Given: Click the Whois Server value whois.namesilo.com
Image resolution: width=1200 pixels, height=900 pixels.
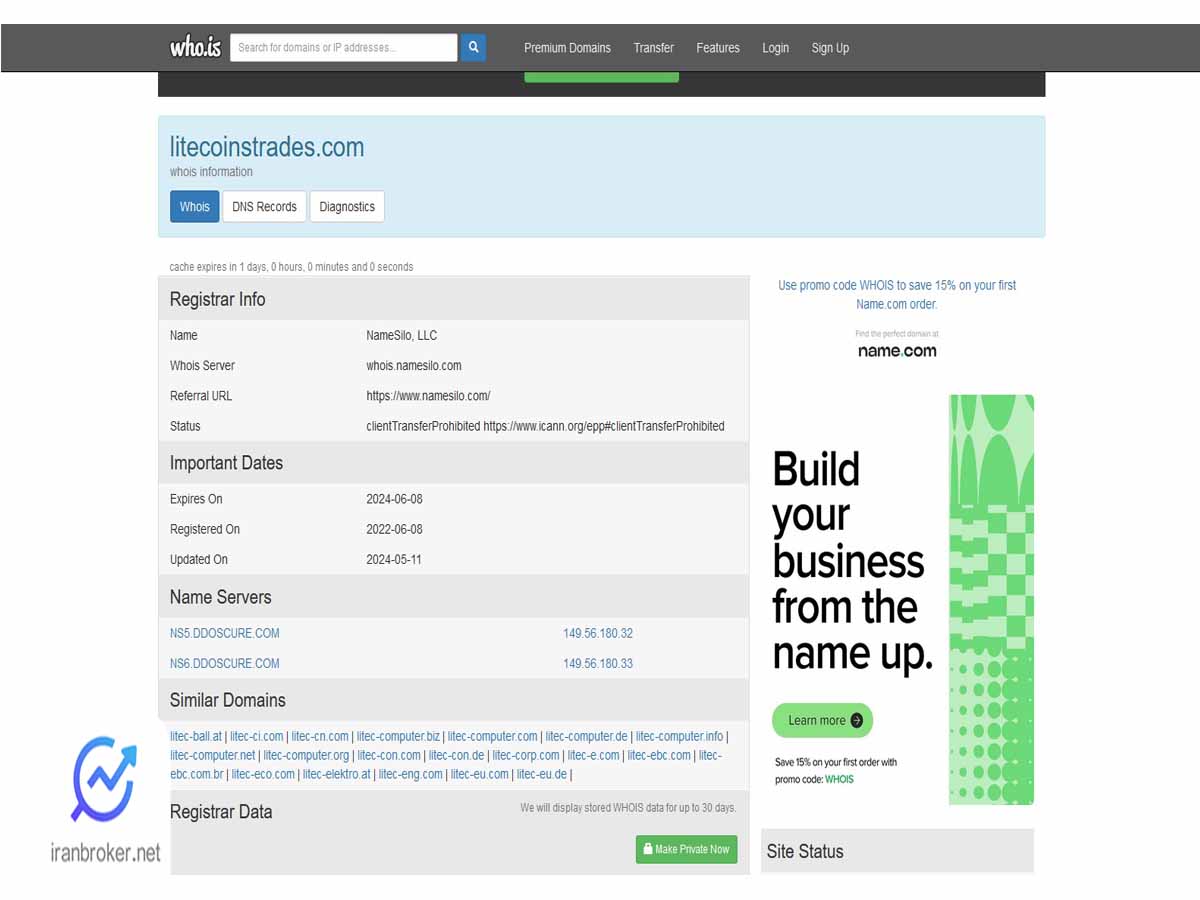Looking at the screenshot, I should [x=414, y=365].
